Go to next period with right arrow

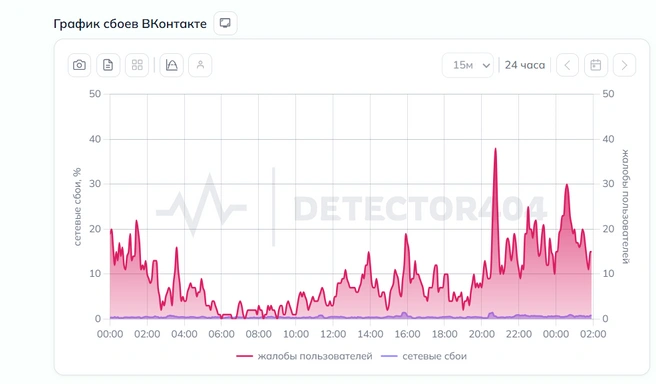624,65
